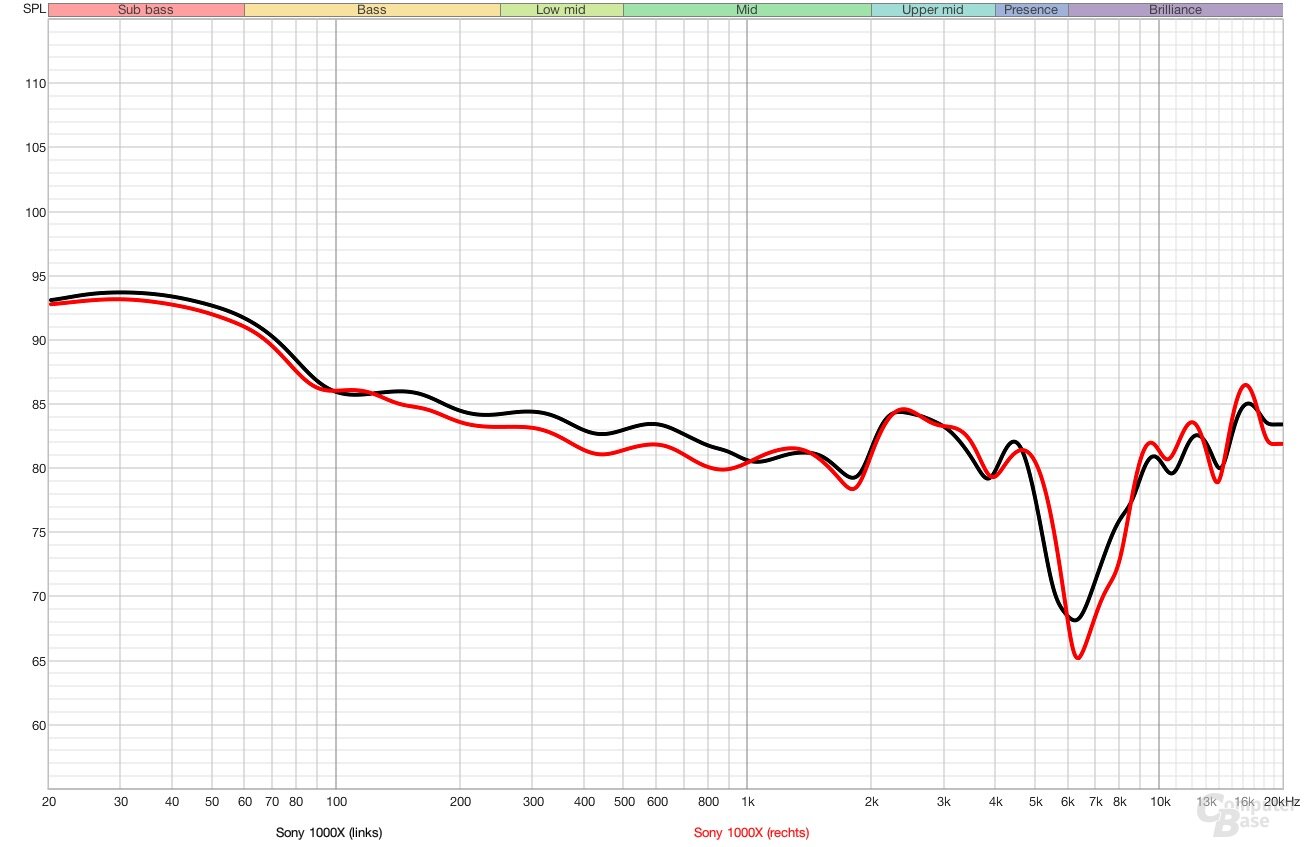Screen dimensions: 1307x847
Task: Click the 5k label on the frequency axis
Action: click(x=1035, y=802)
